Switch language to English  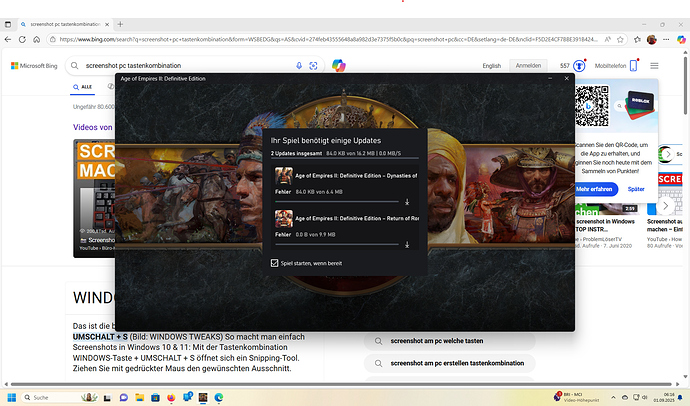[x=491, y=66]
